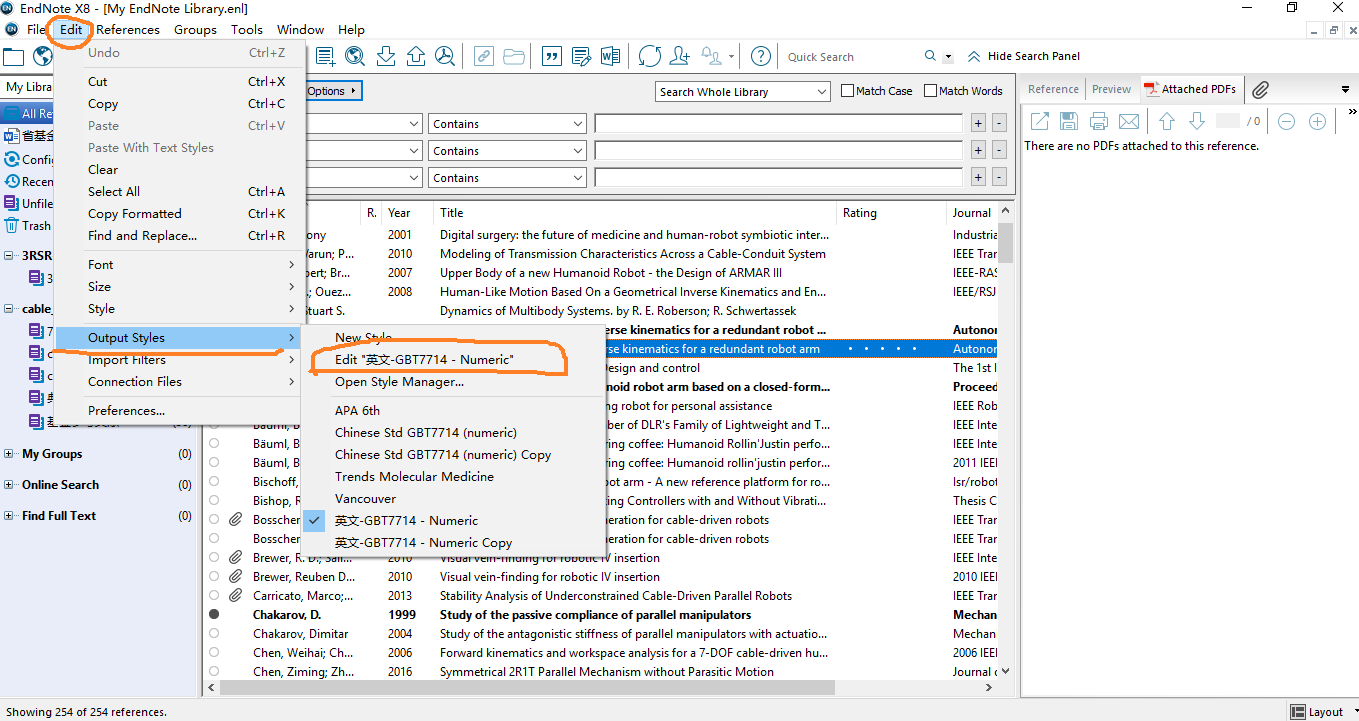This screenshot has width=1359, height=721.
Task: Select Open Style Manager menu entry
Action: [x=399, y=382]
